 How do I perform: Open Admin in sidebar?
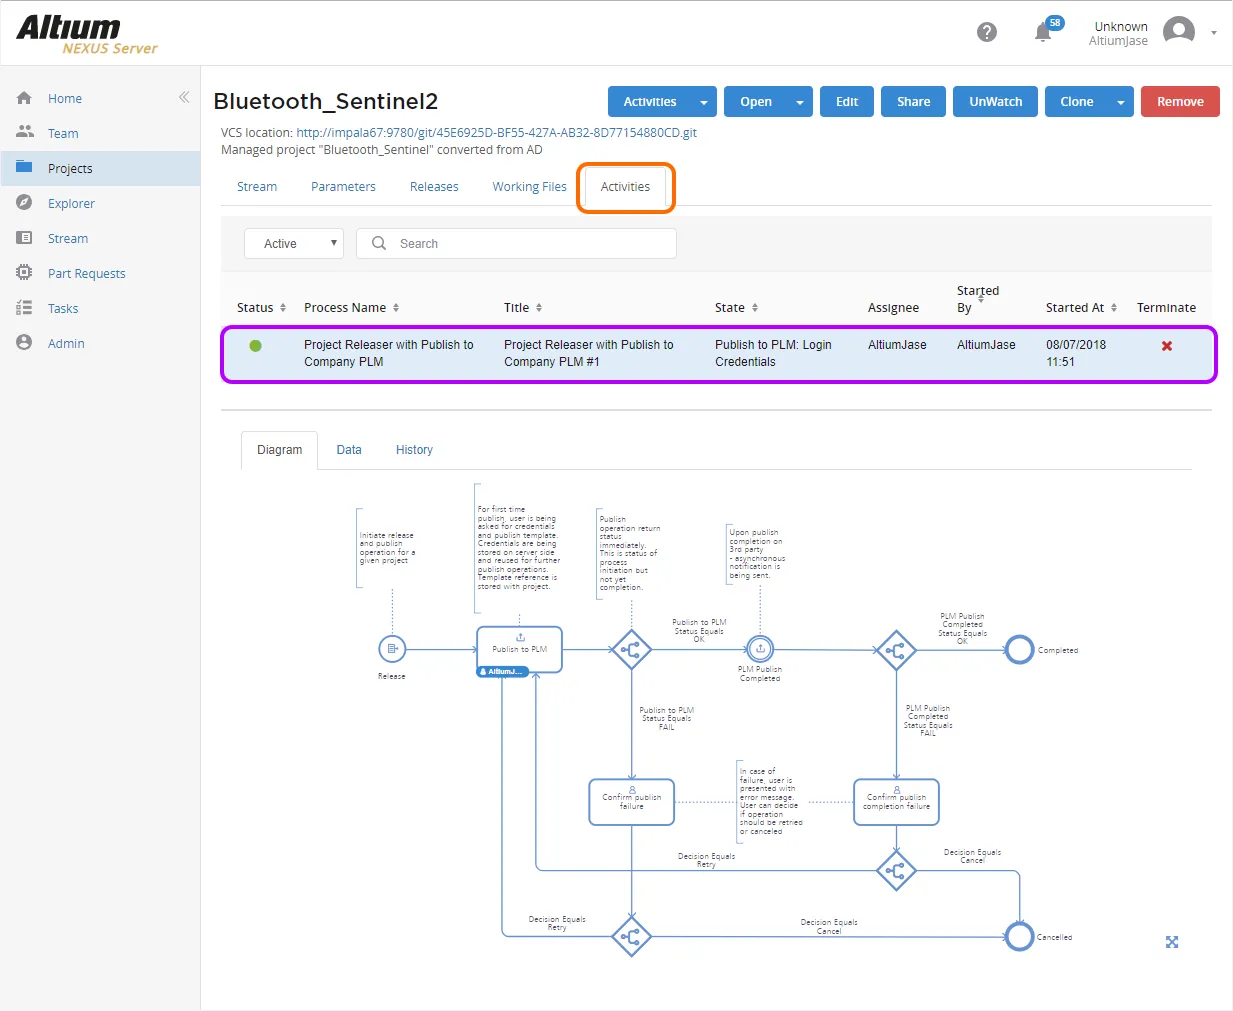click(66, 344)
